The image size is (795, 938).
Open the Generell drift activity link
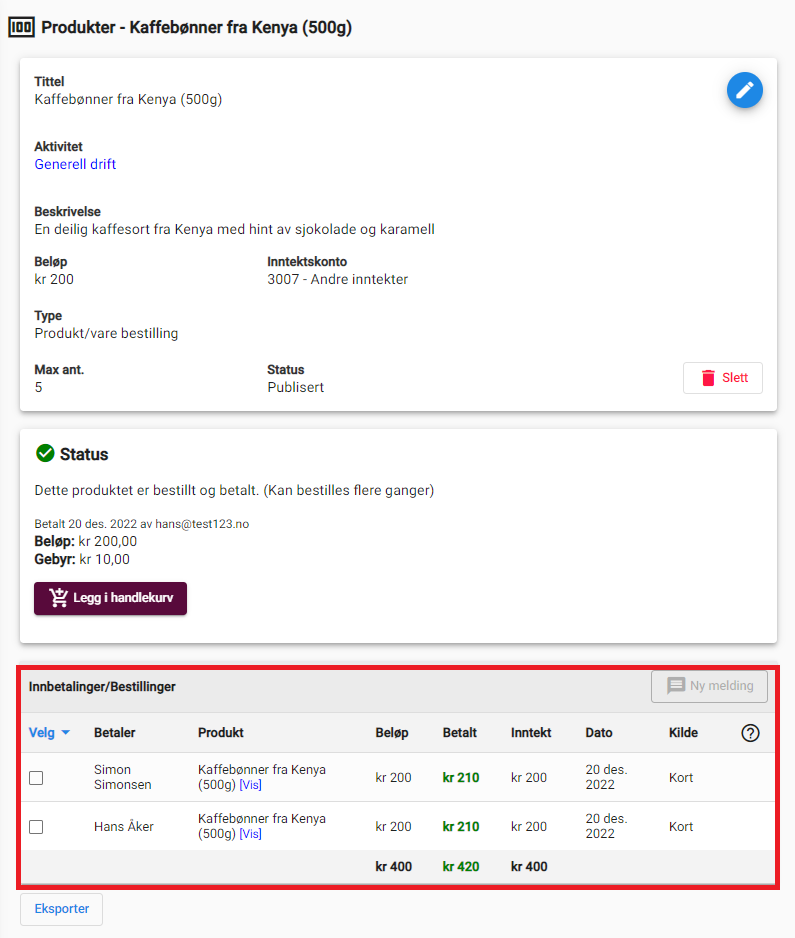[x=75, y=164]
